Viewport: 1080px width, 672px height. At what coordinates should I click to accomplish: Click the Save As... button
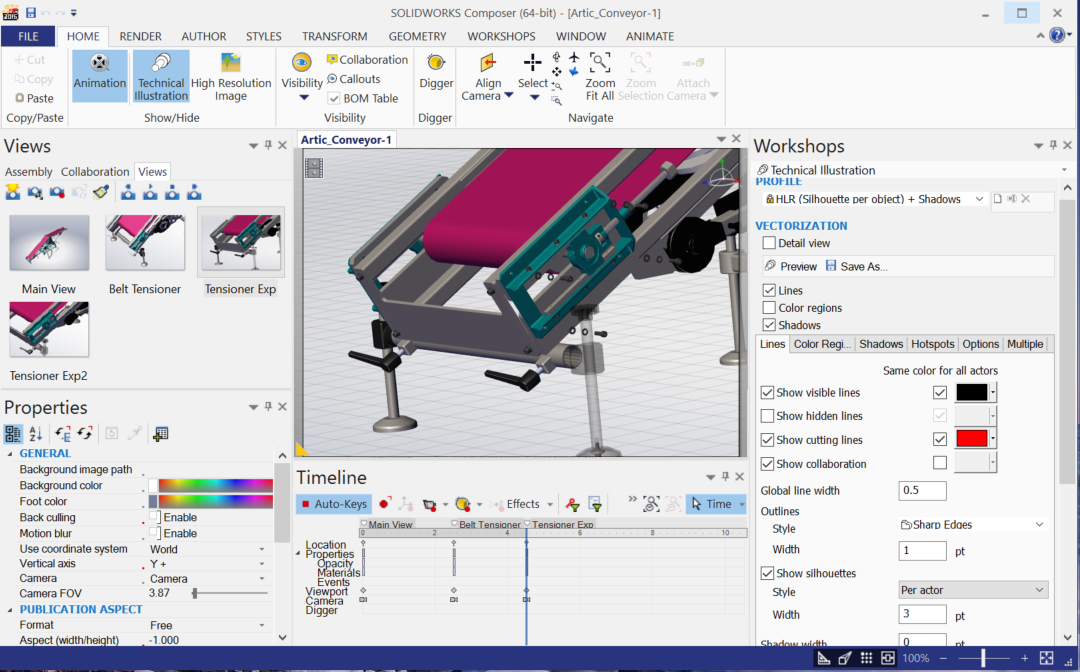point(856,266)
